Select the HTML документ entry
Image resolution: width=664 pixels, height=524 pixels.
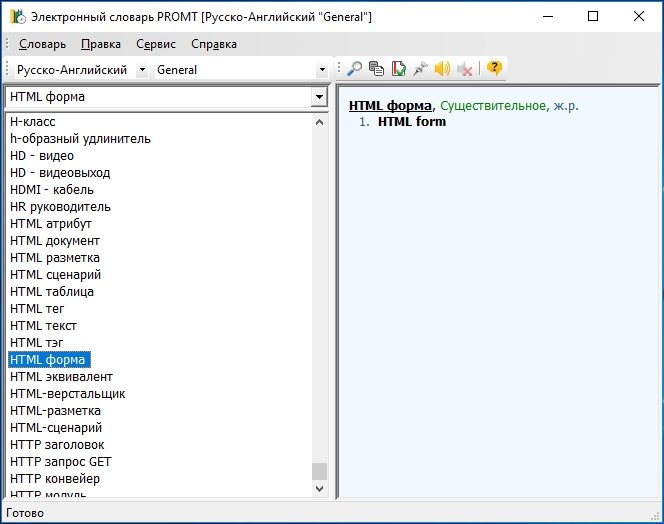click(x=55, y=241)
